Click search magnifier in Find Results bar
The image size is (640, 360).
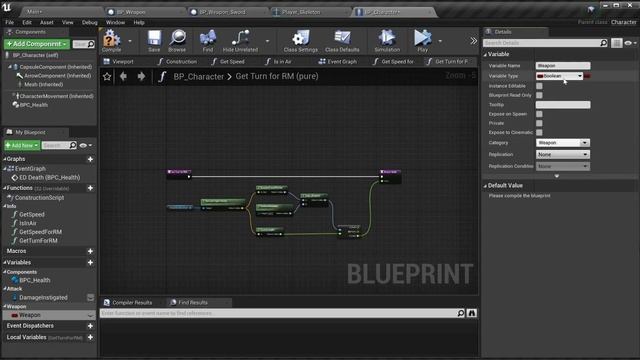point(461,313)
